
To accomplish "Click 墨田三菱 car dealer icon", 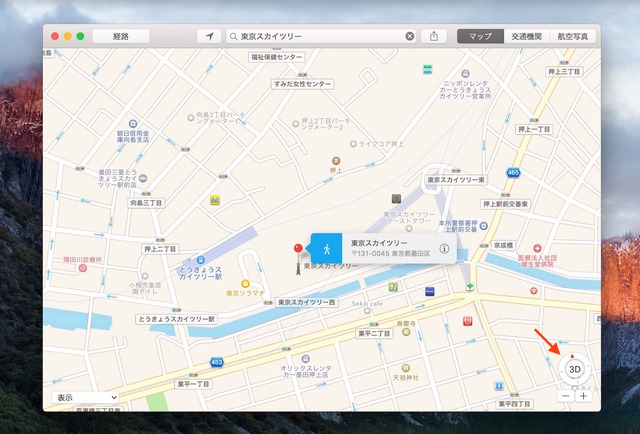I will [x=143, y=178].
